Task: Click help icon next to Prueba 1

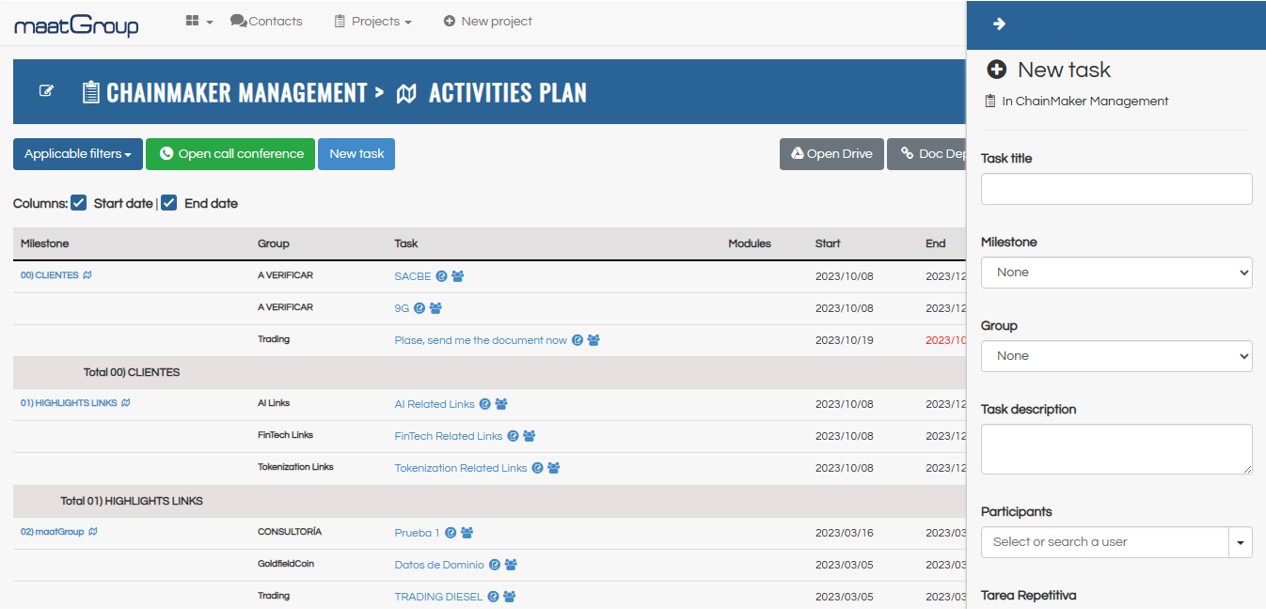Action: tap(450, 533)
